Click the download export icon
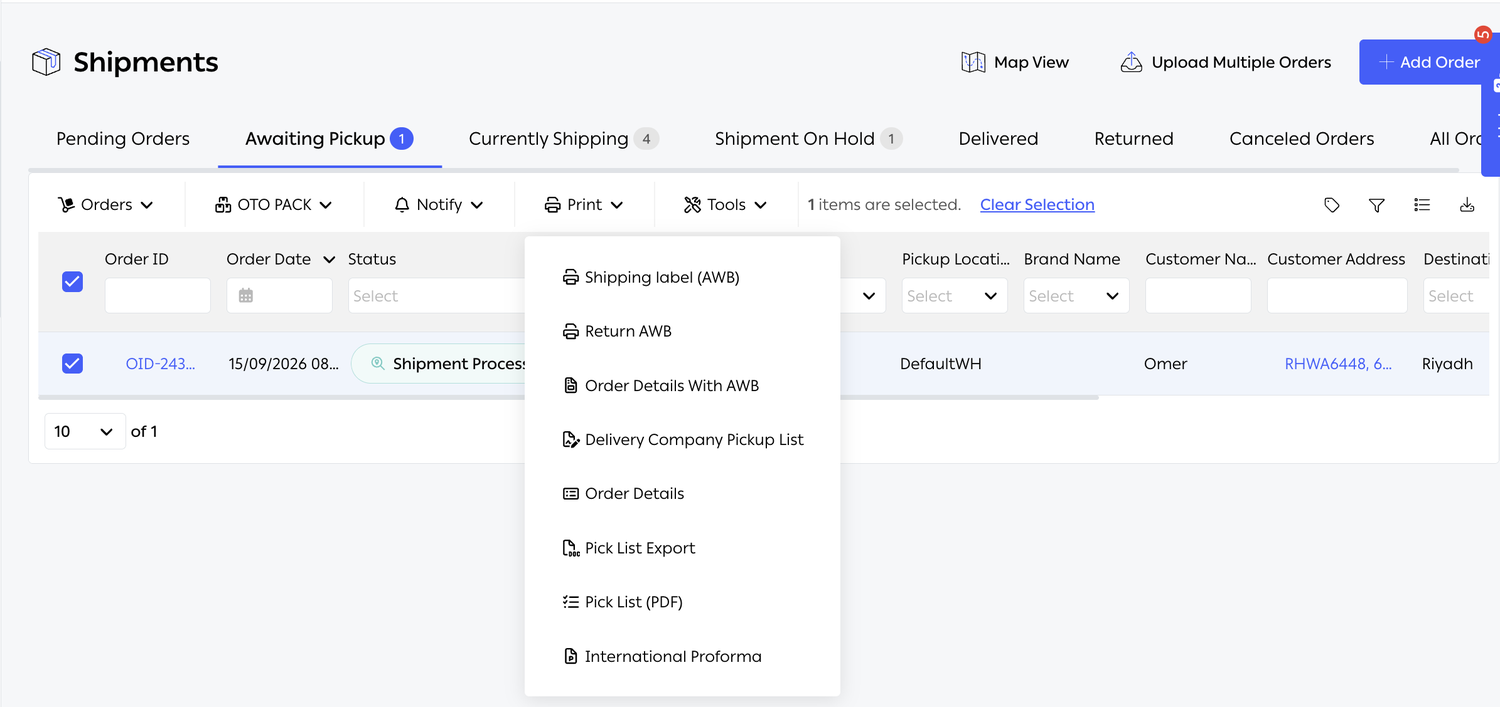 [1467, 205]
